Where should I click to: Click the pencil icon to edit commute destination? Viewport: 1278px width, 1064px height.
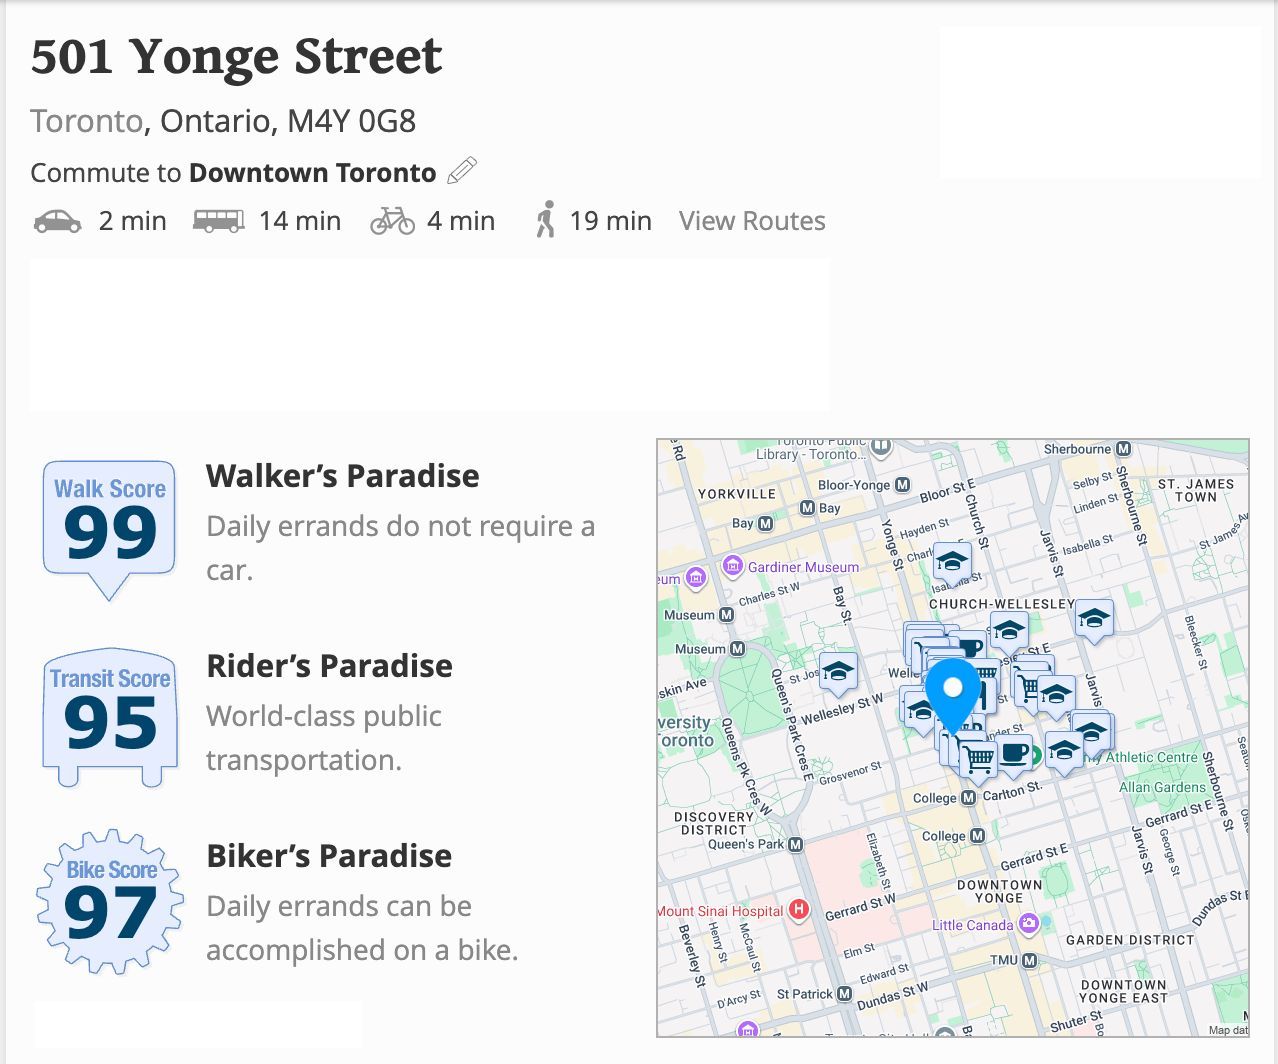click(461, 171)
